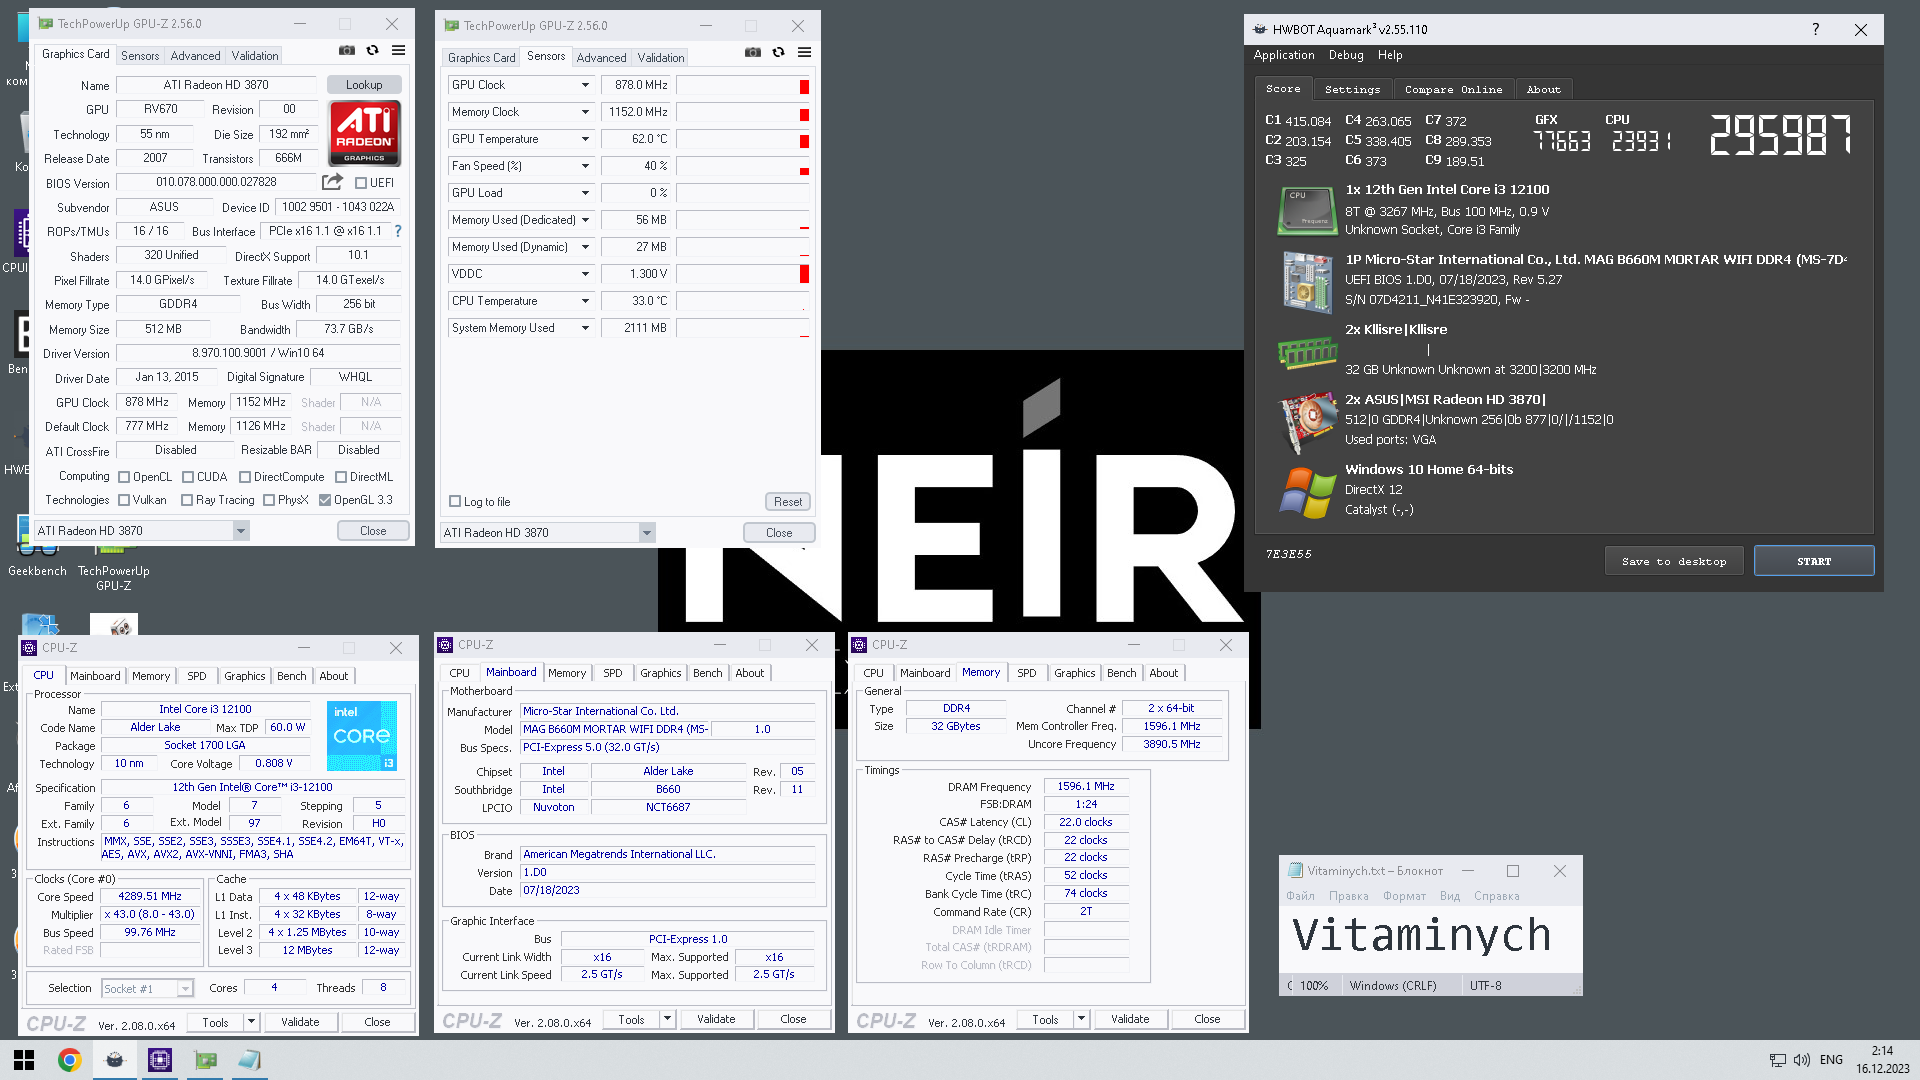Screen dimensions: 1920x1080
Task: Click the Intel Core i3 logo in CPU-Z
Action: click(362, 735)
